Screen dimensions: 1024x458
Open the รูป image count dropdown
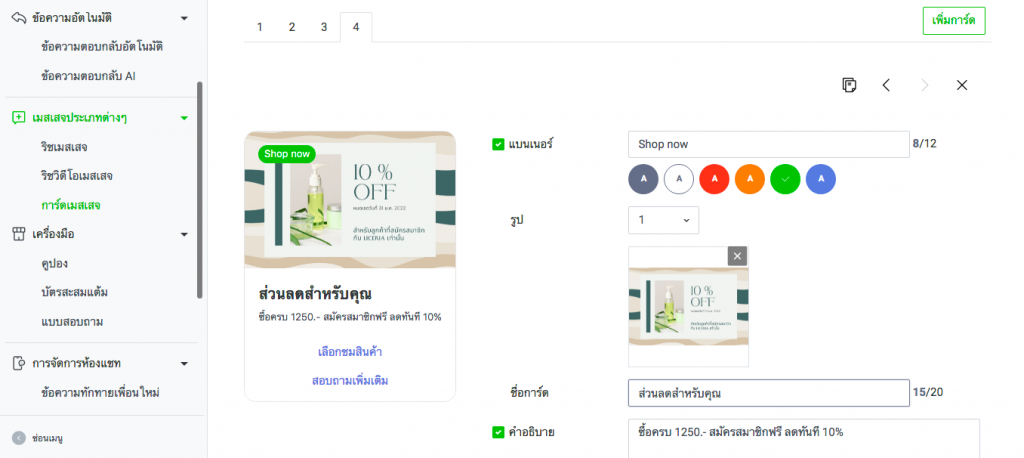663,220
